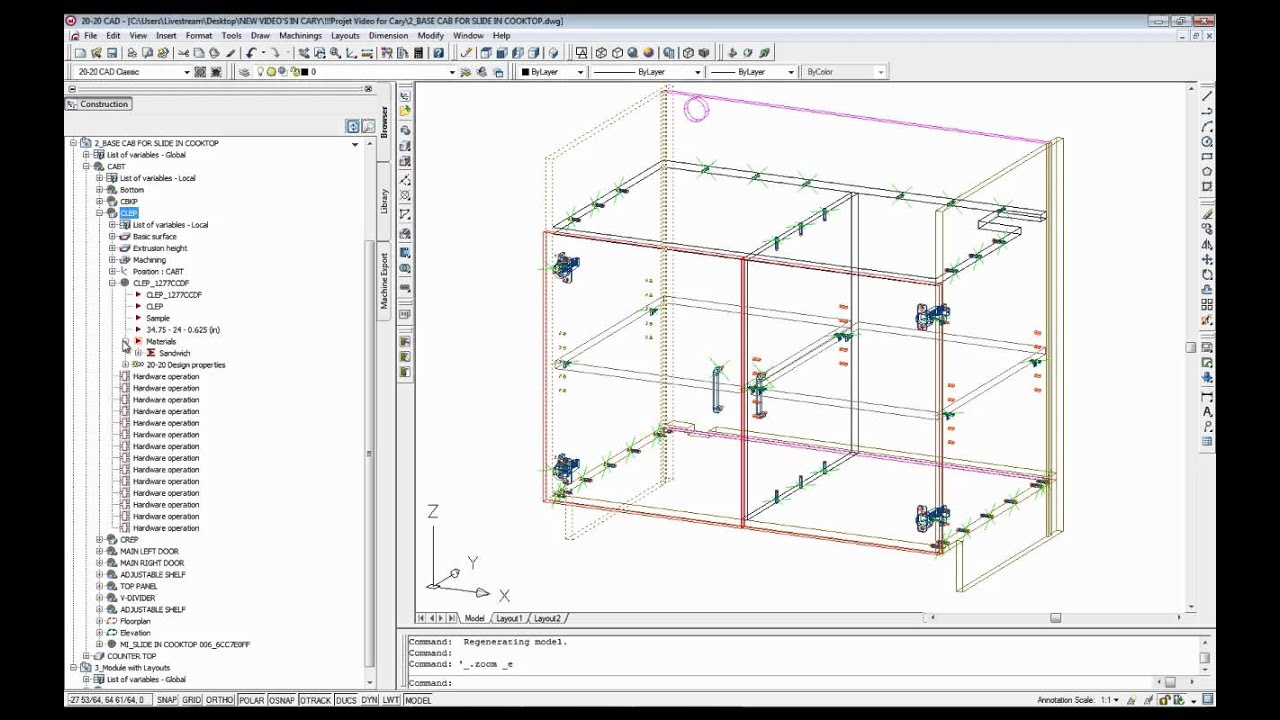This screenshot has height=720, width=1280.
Task: Switch to the Layout2 tab
Action: point(547,618)
